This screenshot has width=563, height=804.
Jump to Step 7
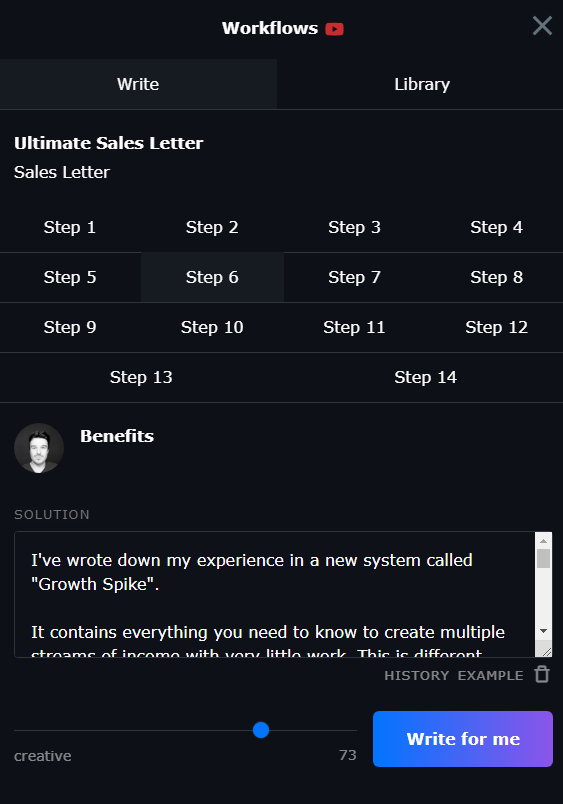point(354,277)
